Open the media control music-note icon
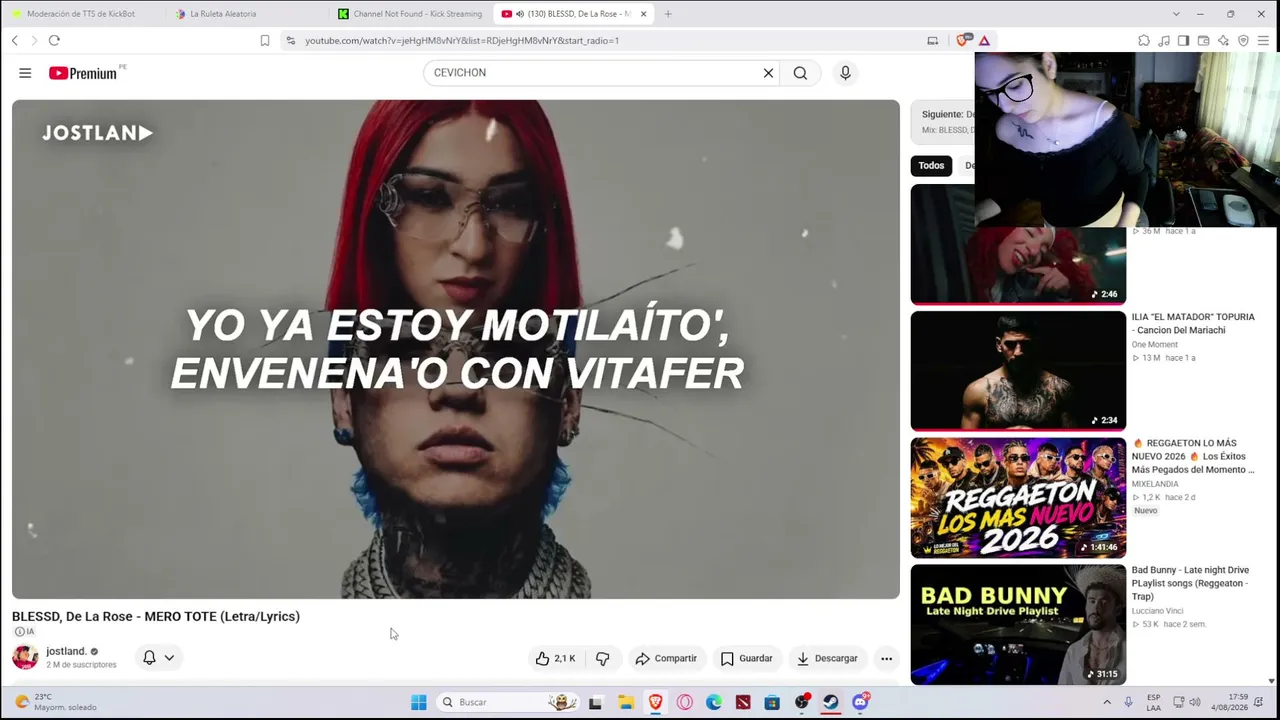1280x720 pixels. pos(1164,40)
